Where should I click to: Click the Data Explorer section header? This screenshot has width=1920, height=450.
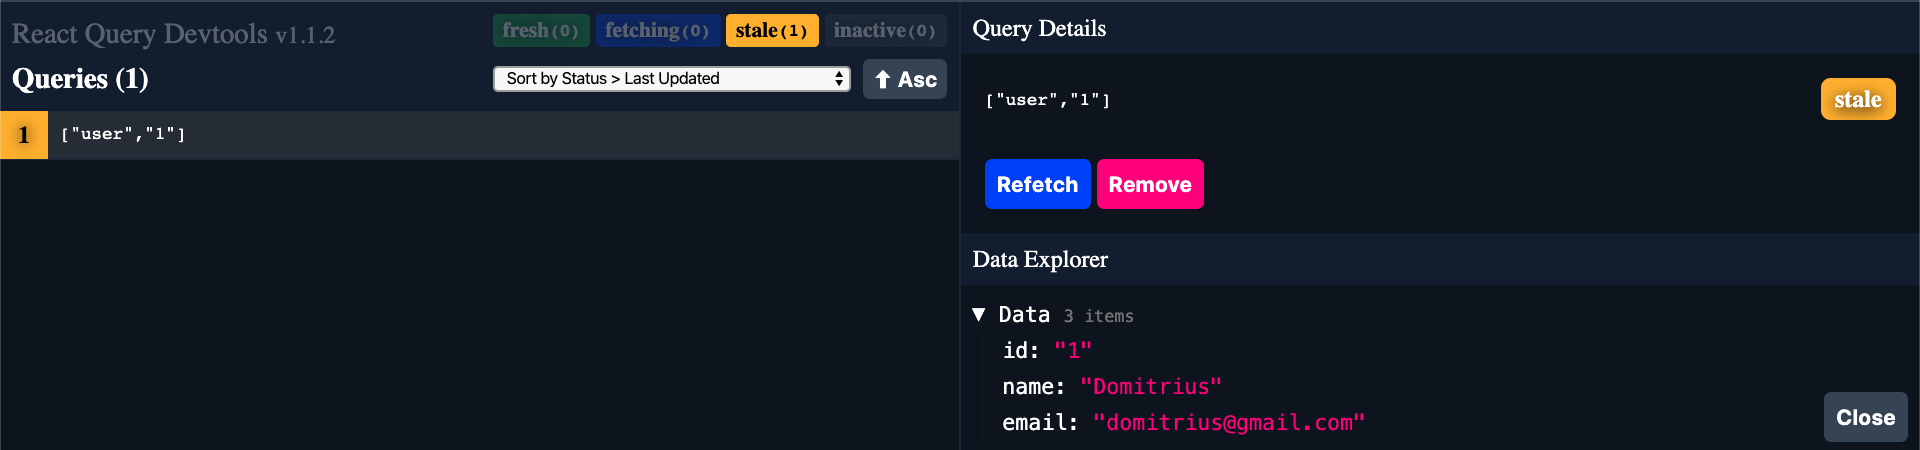[1440, 259]
